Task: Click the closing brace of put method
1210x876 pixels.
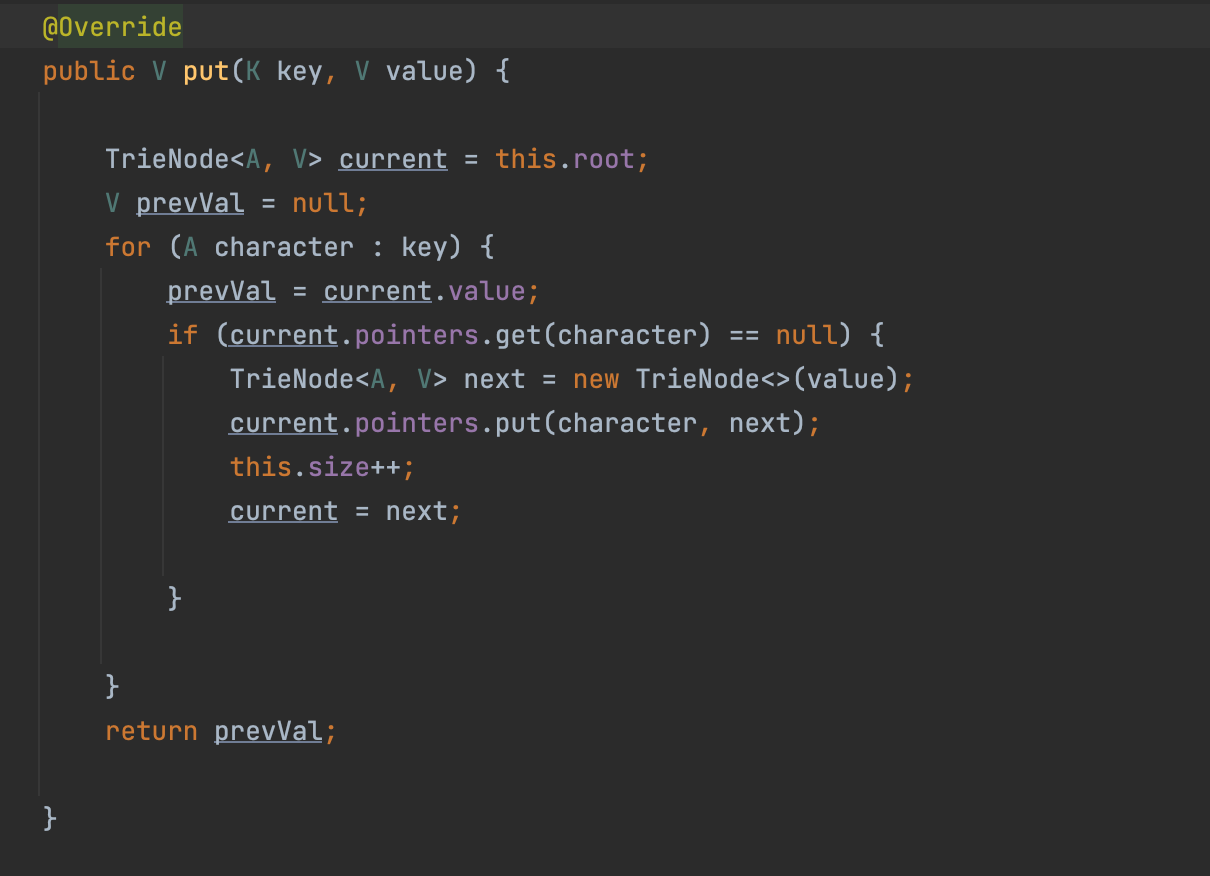Action: (x=50, y=818)
